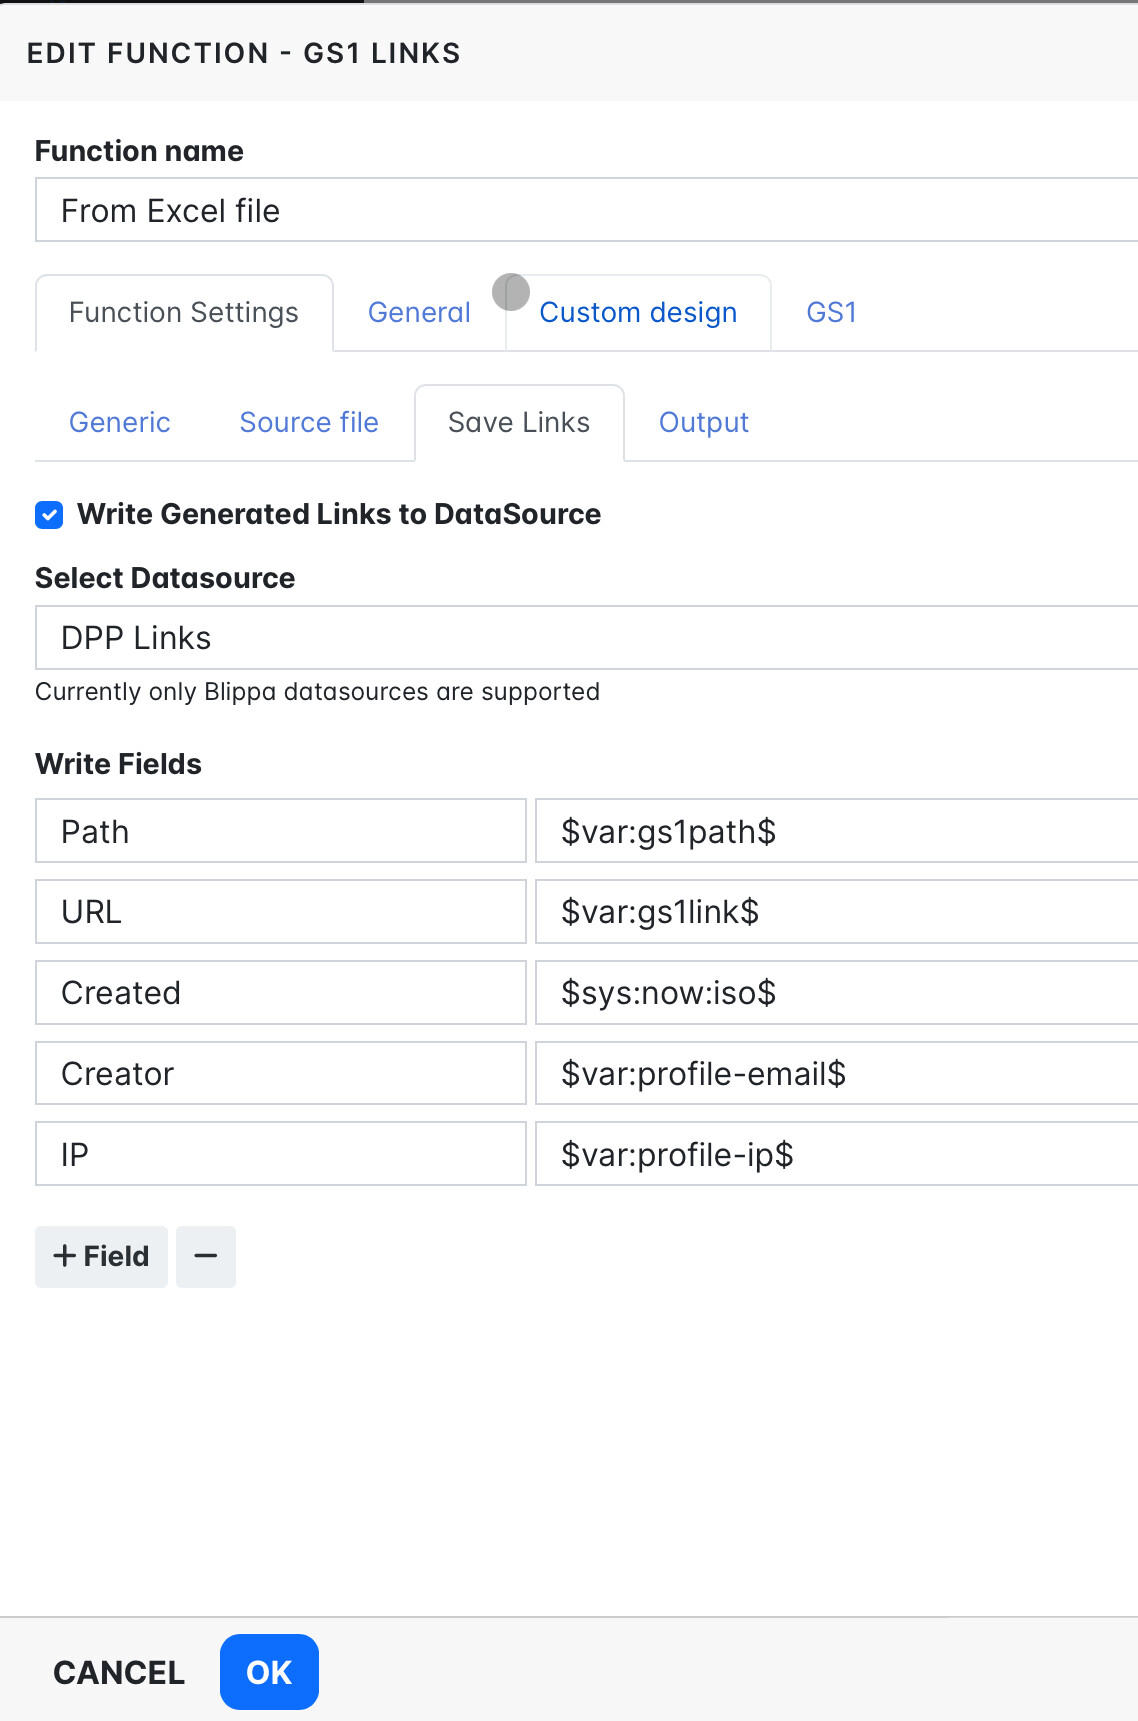
Task: Open the Output sub-tab
Action: pyautogui.click(x=704, y=423)
